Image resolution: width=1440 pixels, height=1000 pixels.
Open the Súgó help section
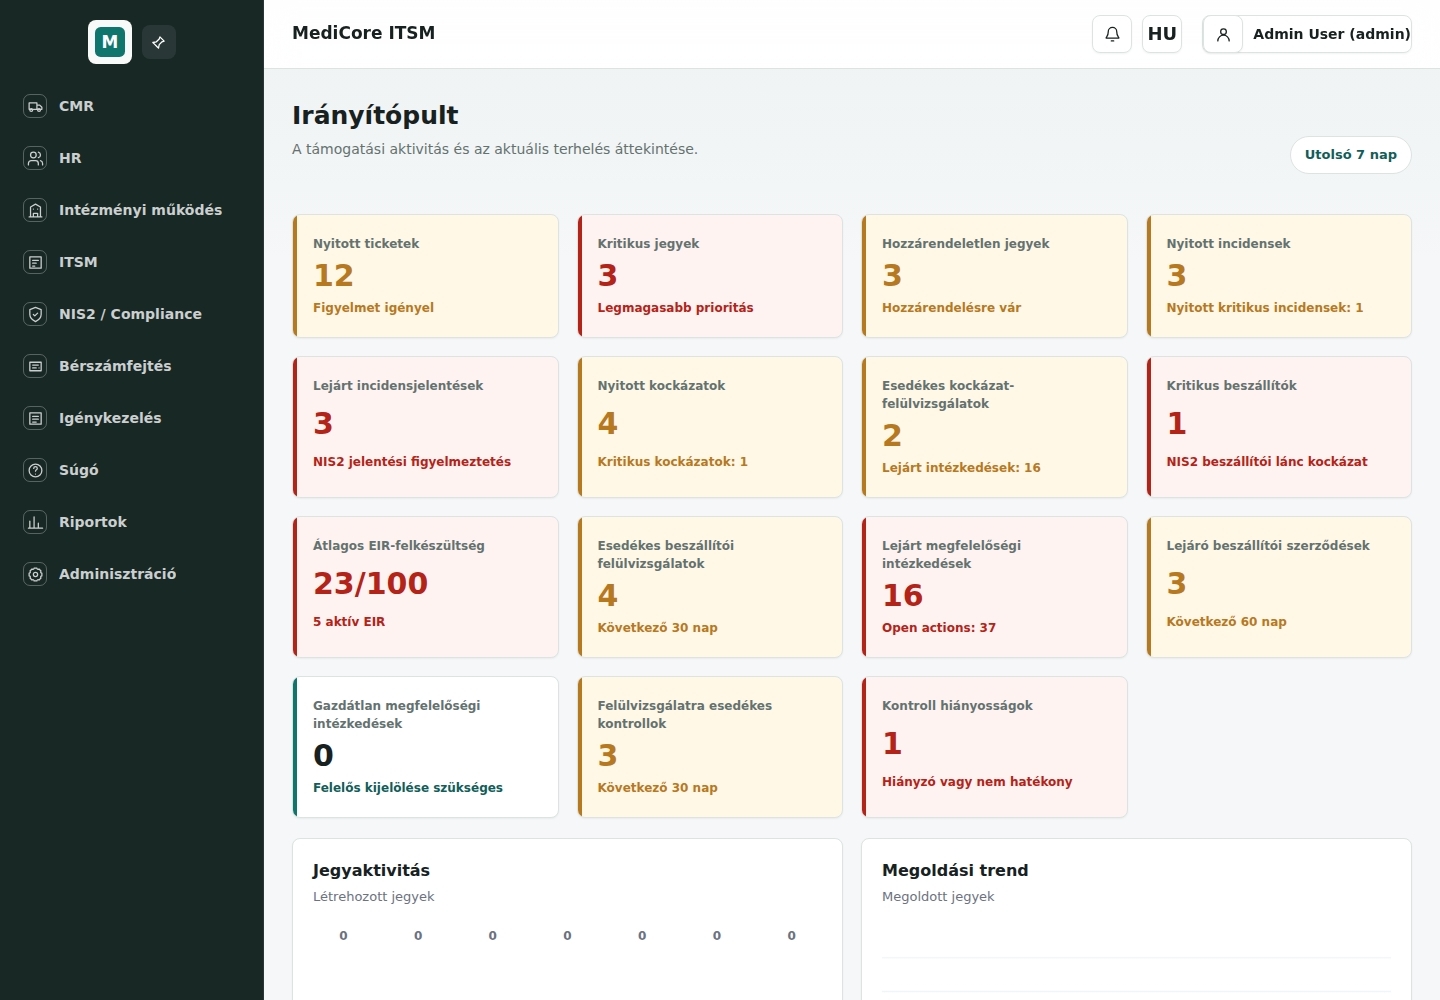click(x=132, y=470)
